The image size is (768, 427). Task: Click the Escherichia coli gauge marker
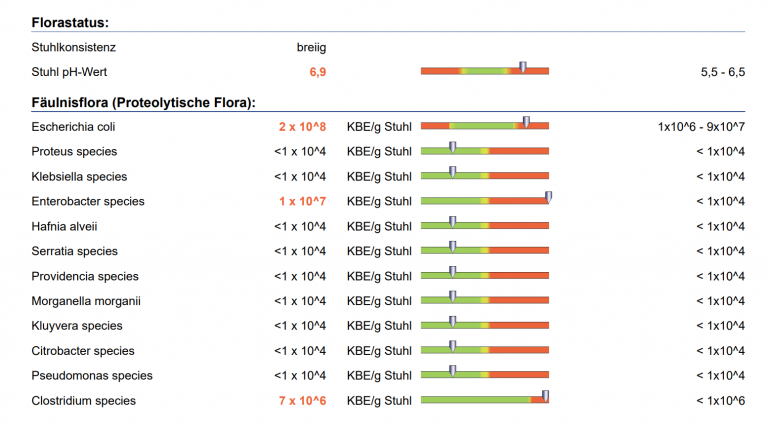pyautogui.click(x=526, y=123)
